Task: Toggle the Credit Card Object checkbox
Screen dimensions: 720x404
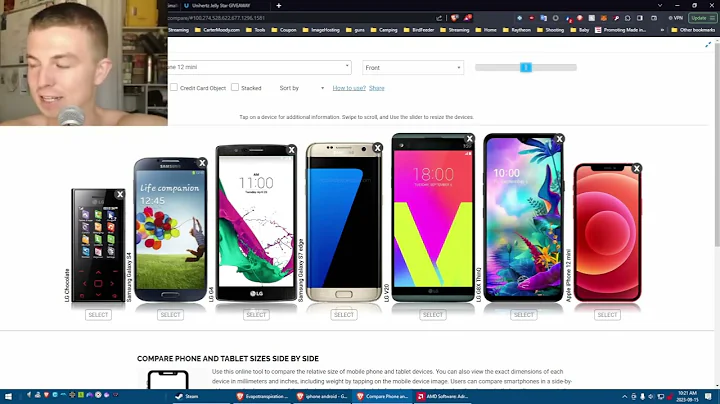Action: pyautogui.click(x=174, y=87)
